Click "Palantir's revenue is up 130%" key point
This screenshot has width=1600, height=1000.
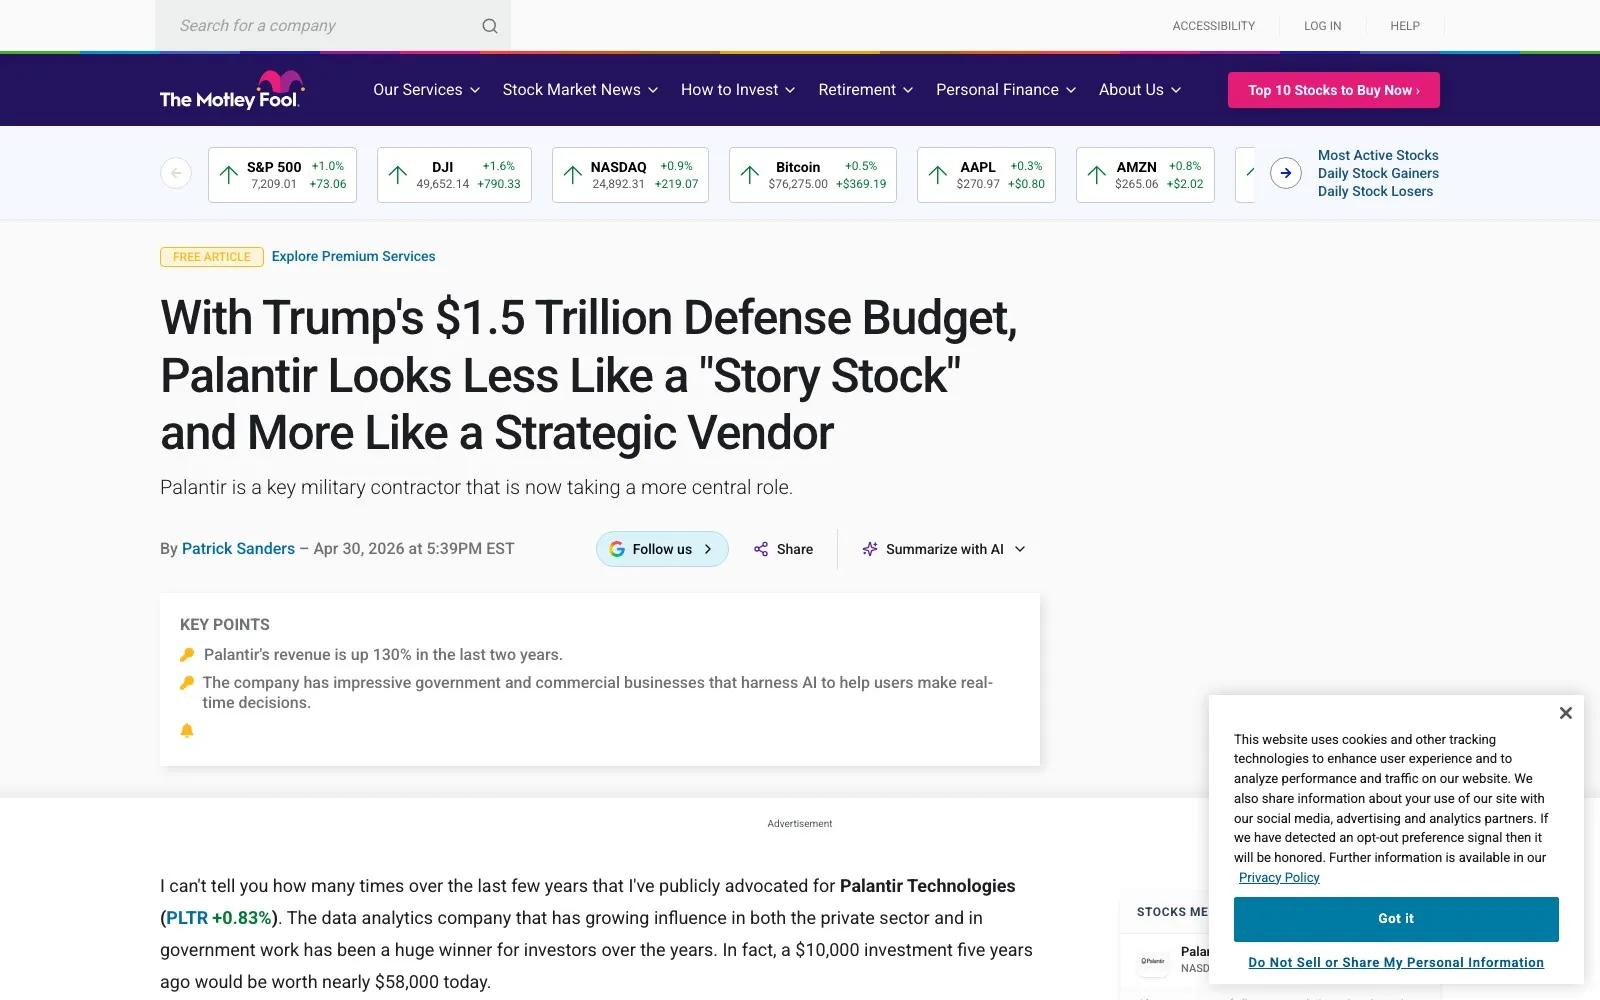[x=383, y=655]
